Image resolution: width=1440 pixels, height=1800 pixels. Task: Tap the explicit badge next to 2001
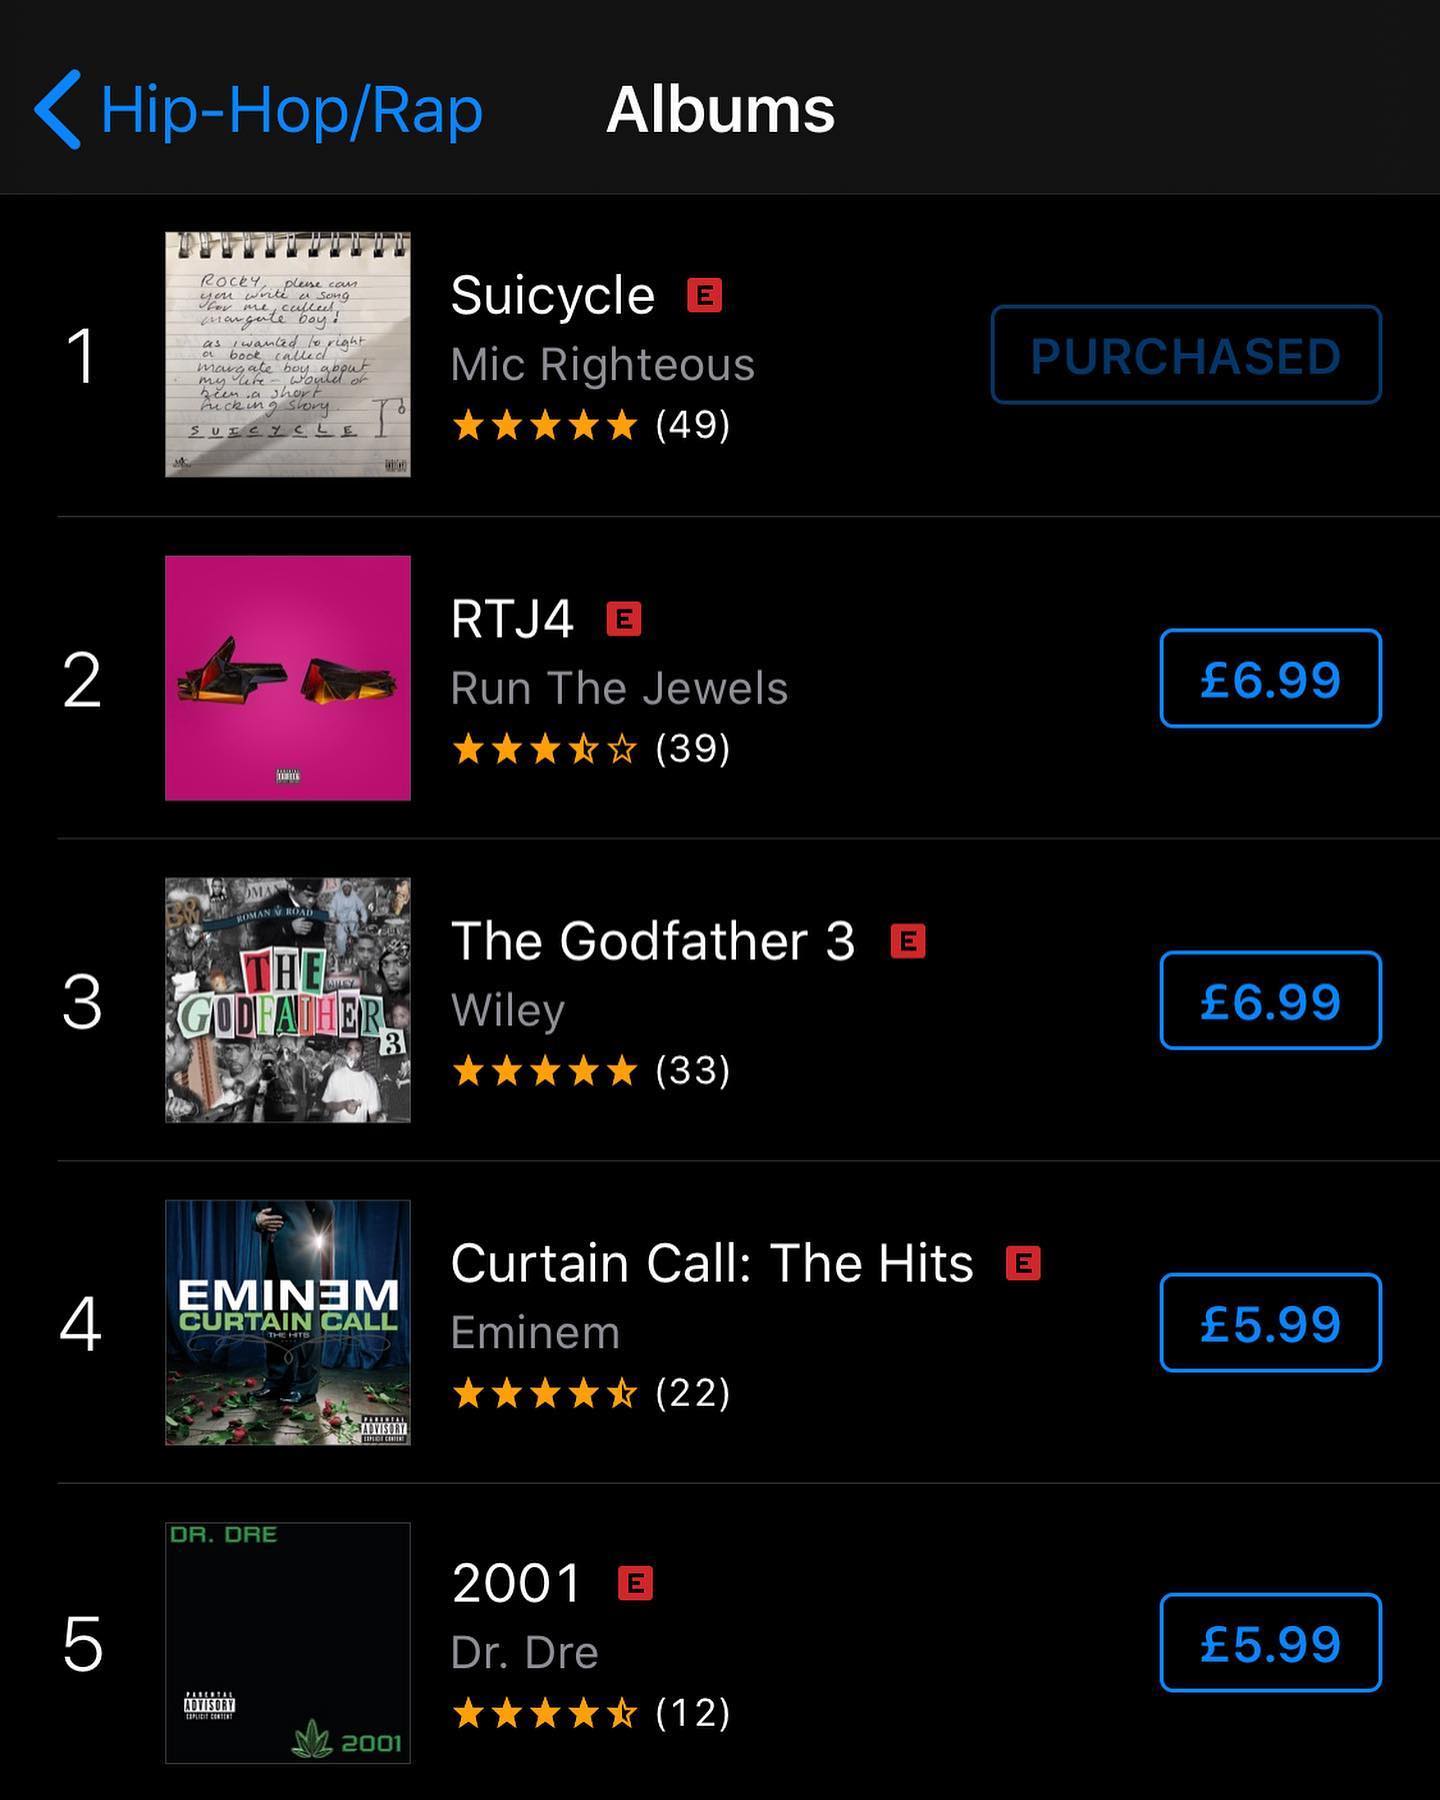tap(635, 1583)
